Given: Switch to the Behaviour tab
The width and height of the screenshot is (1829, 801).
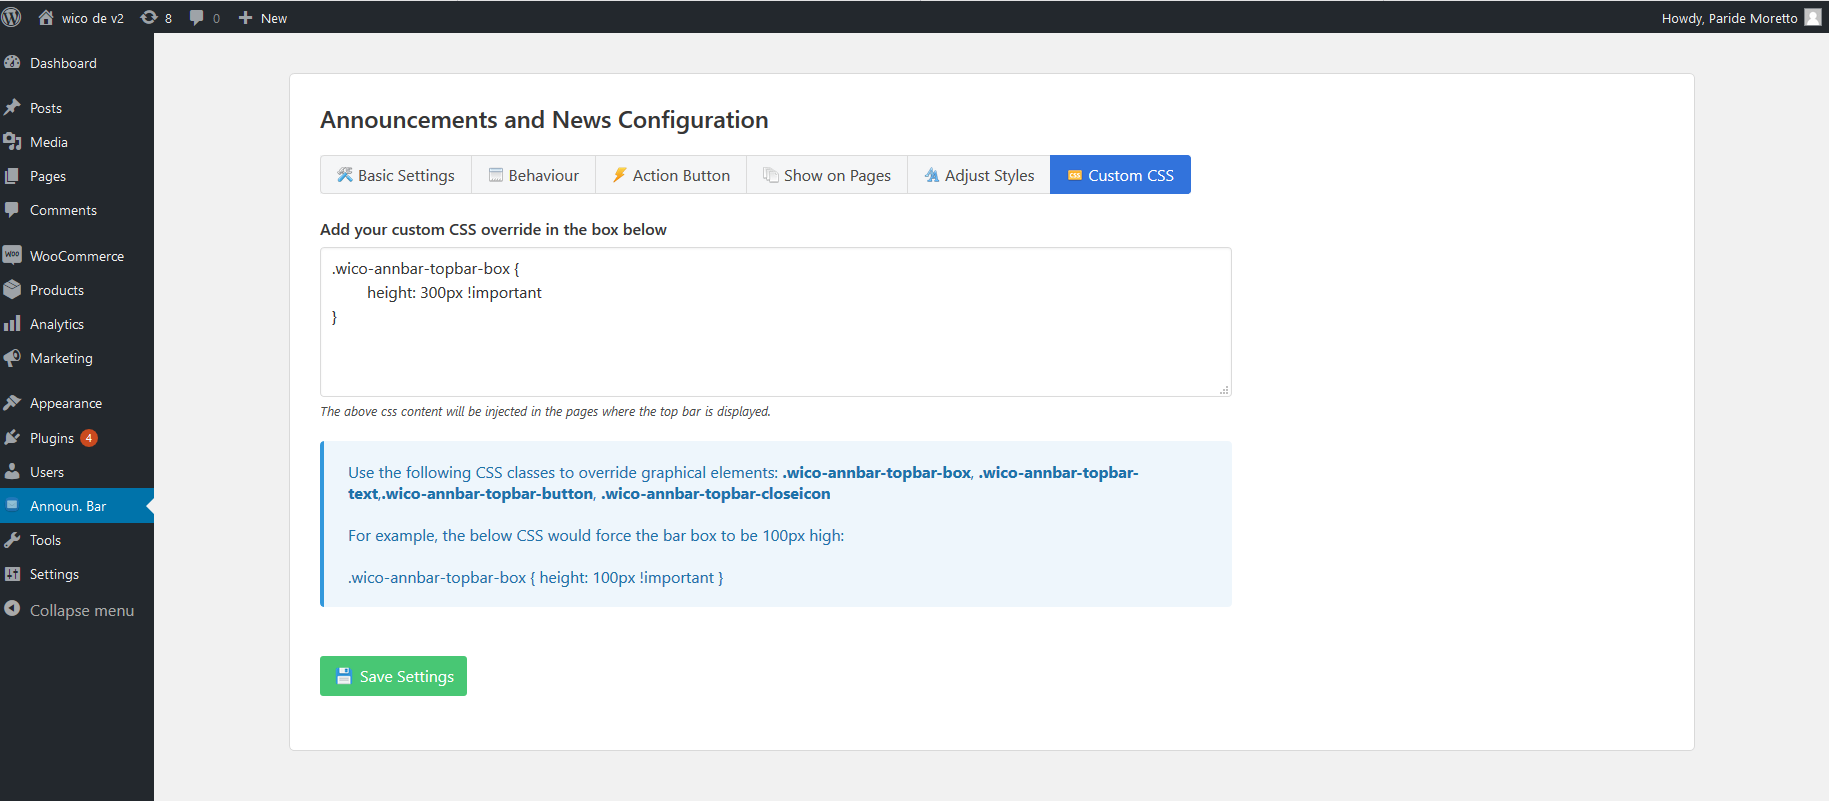Looking at the screenshot, I should (533, 175).
